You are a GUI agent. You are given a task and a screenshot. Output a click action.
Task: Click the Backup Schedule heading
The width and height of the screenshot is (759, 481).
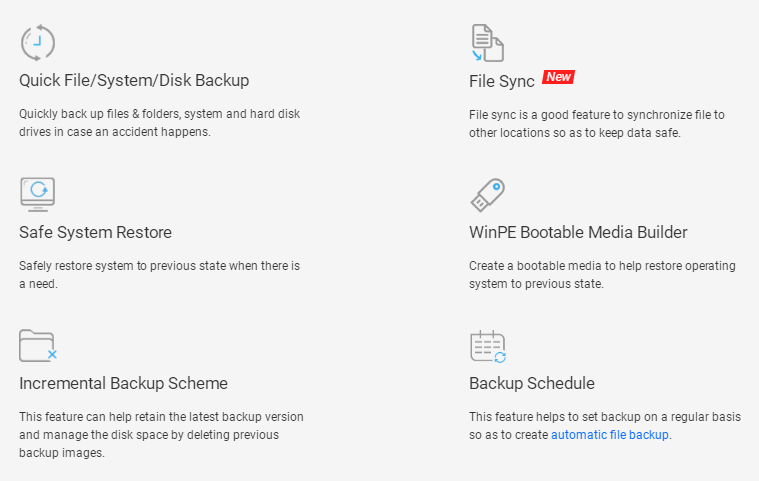(532, 383)
